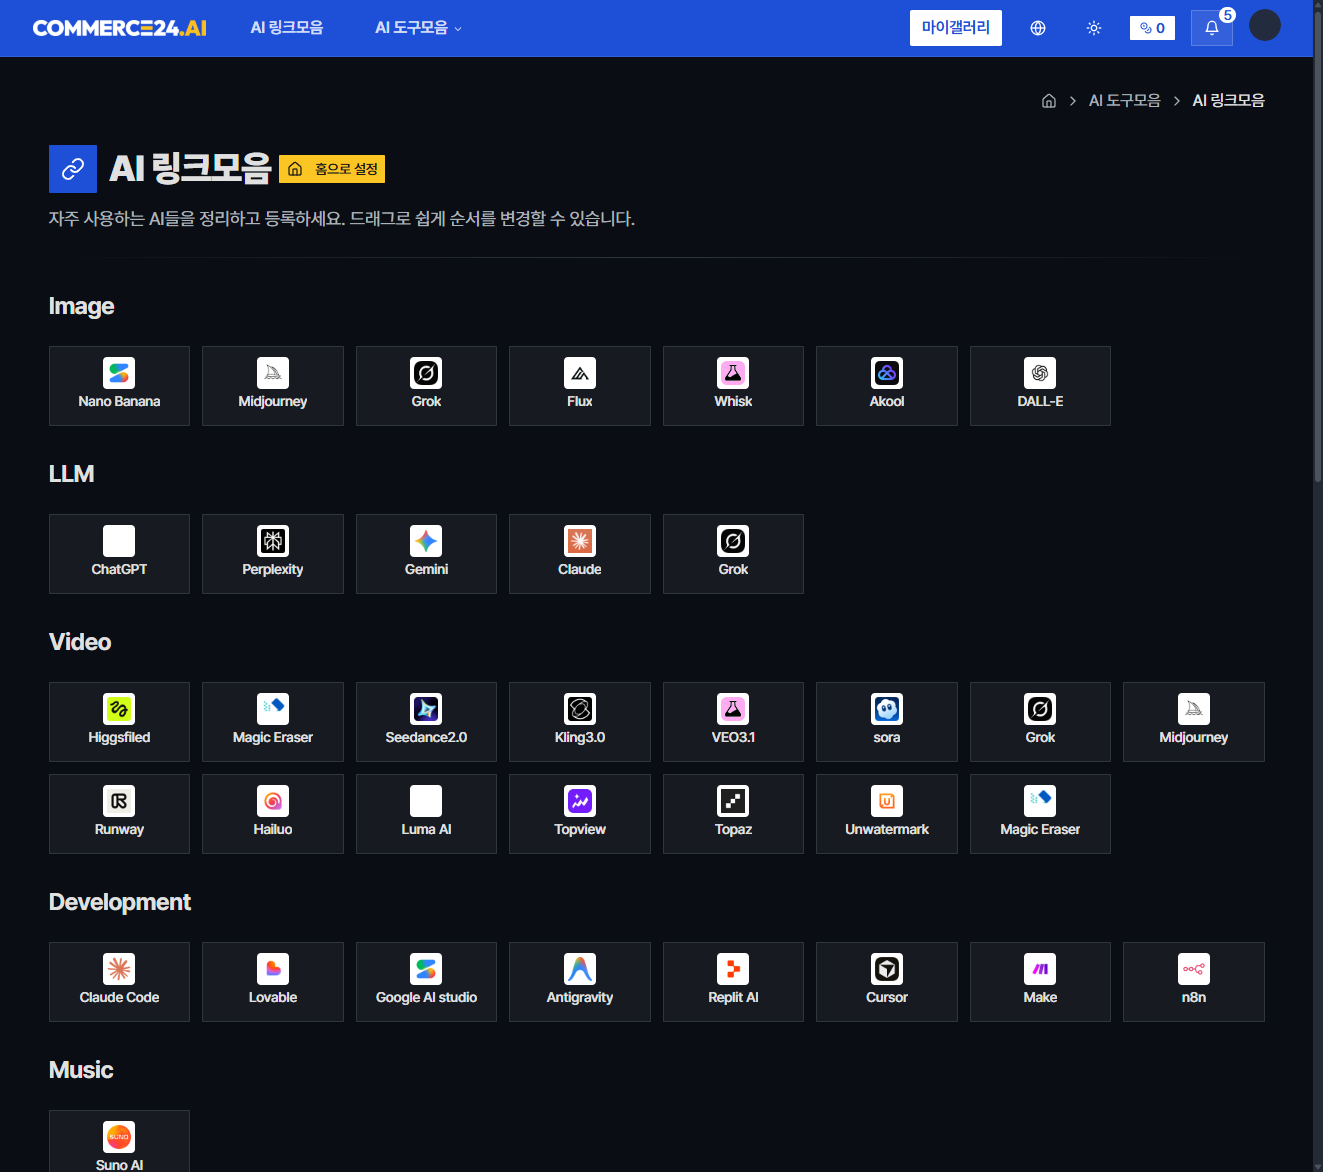
Task: Open the VEO3.1 link tile
Action: [x=733, y=722]
